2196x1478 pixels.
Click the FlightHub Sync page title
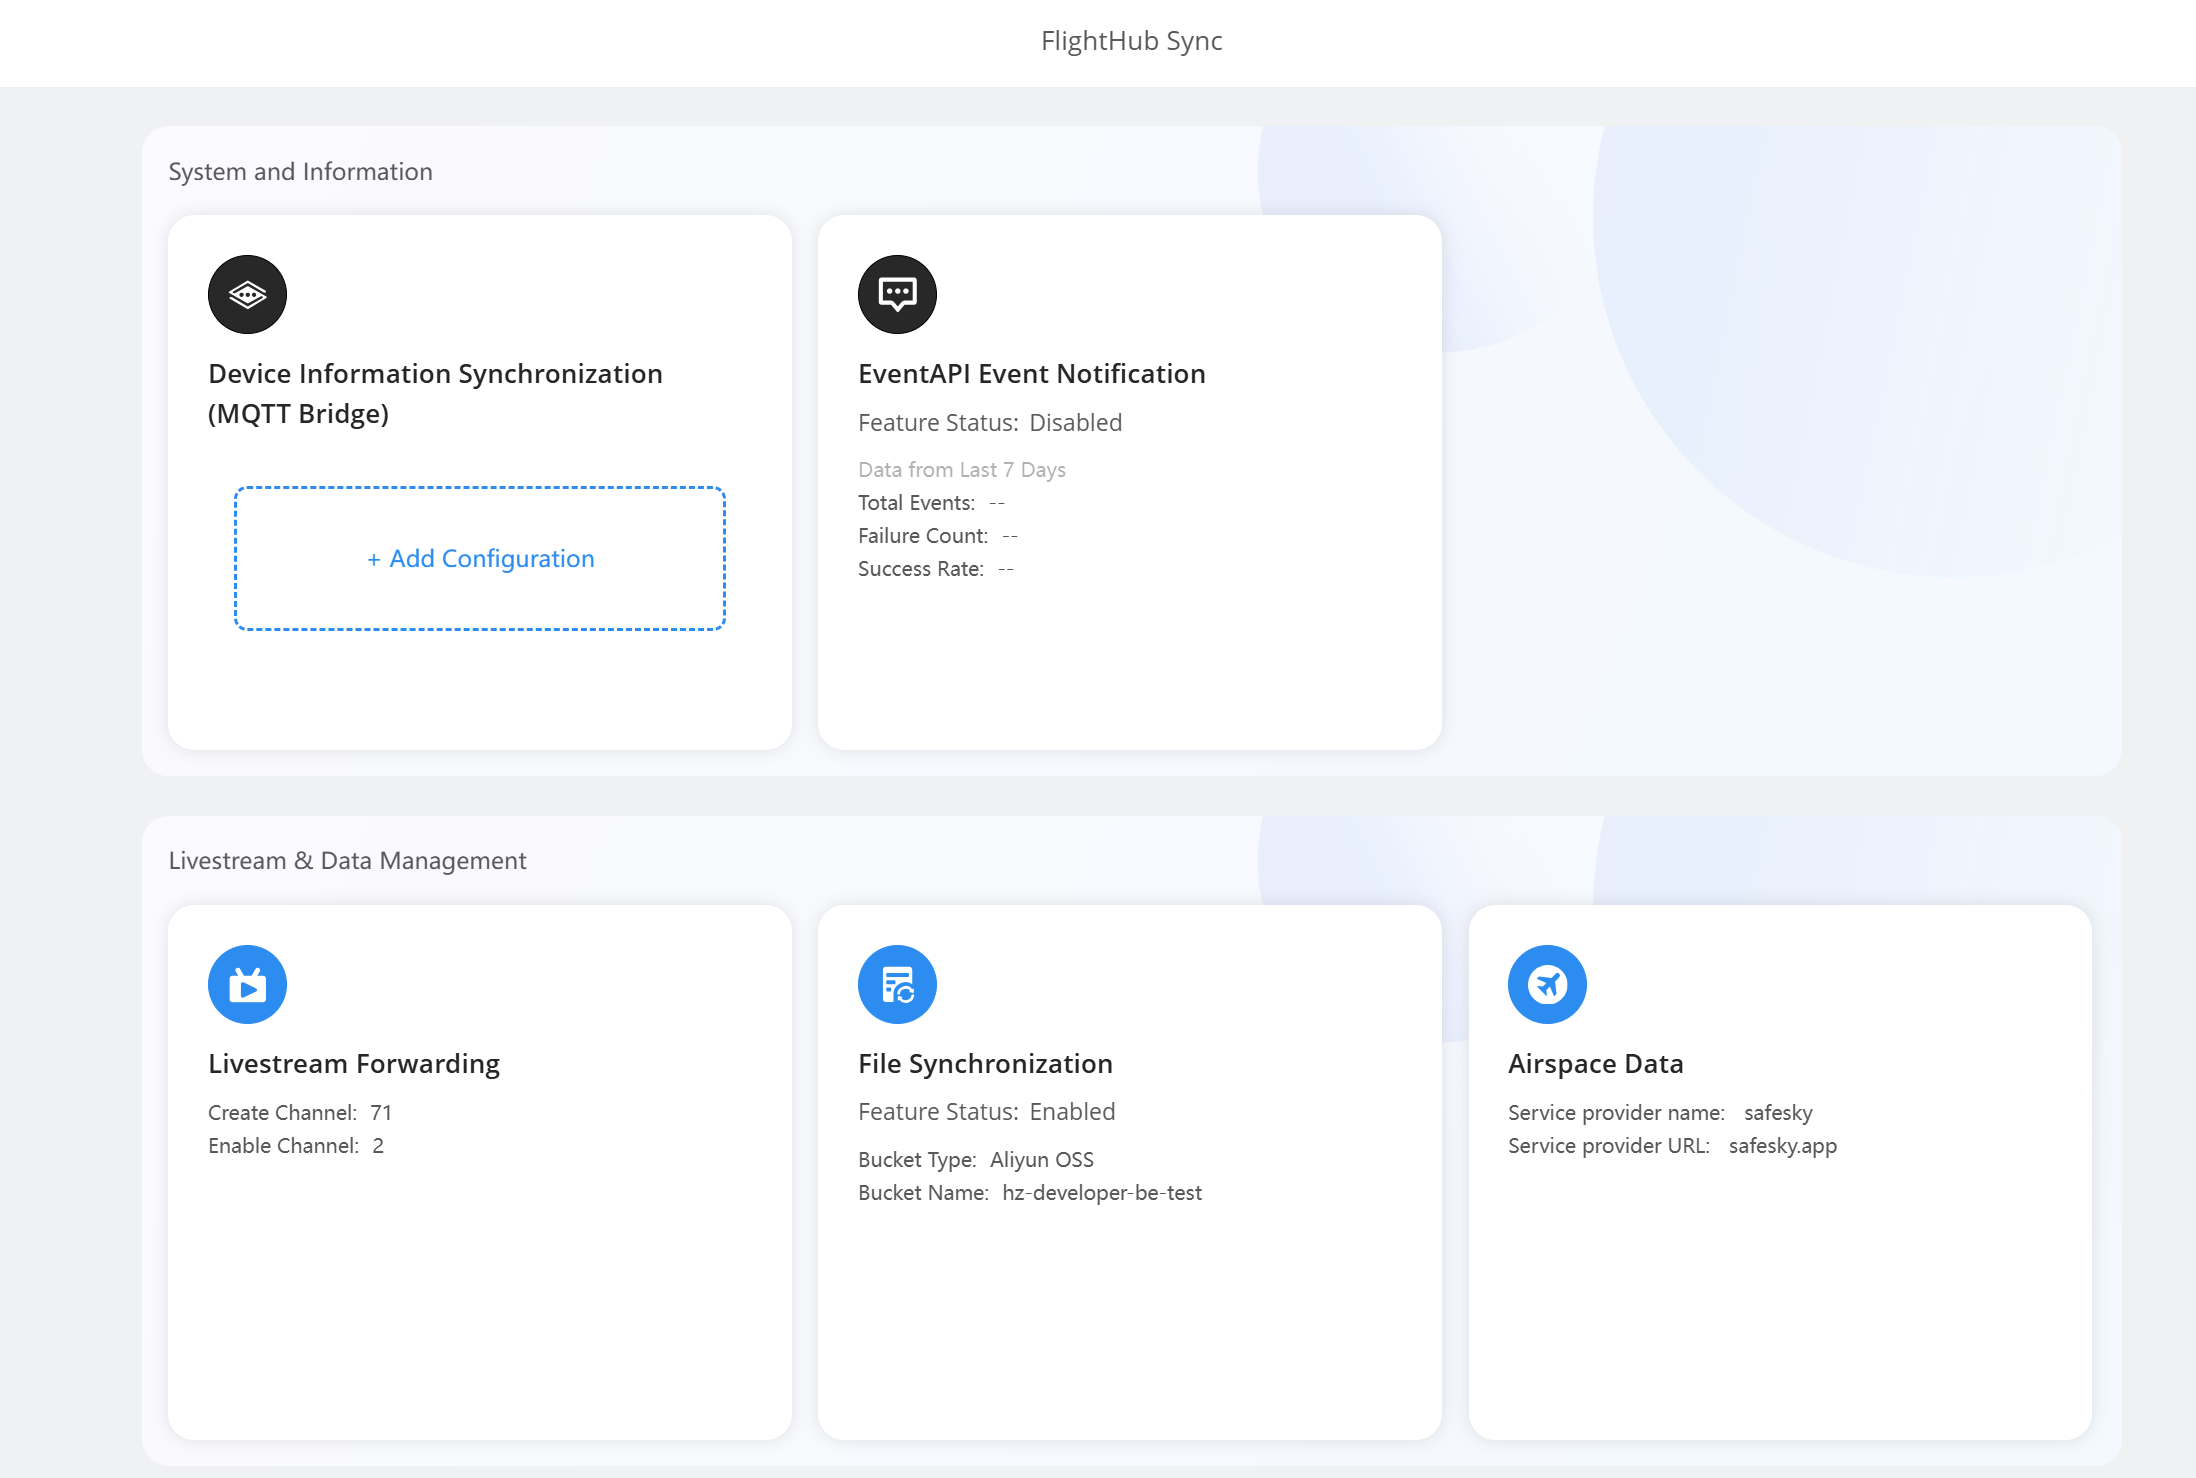(x=1131, y=40)
